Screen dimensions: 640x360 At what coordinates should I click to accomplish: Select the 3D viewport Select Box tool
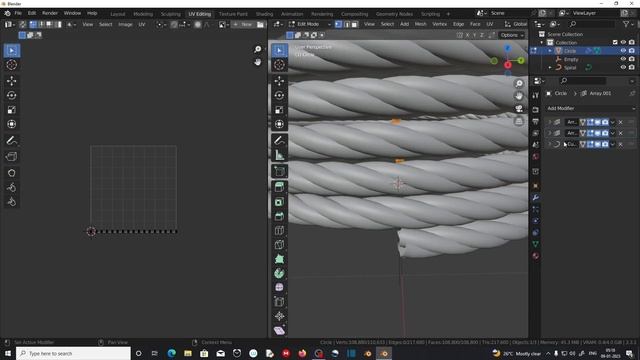[x=279, y=51]
